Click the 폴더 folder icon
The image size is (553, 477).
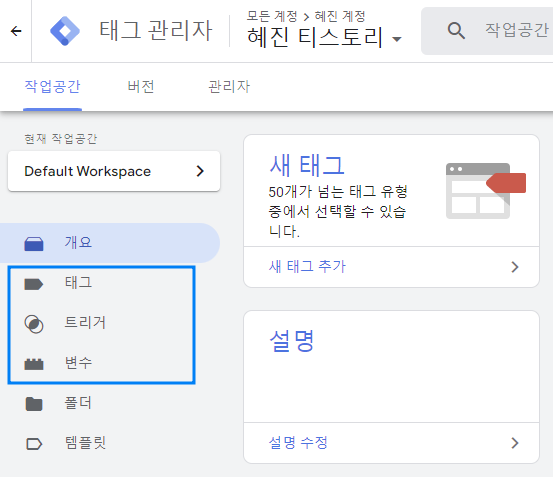(34, 404)
